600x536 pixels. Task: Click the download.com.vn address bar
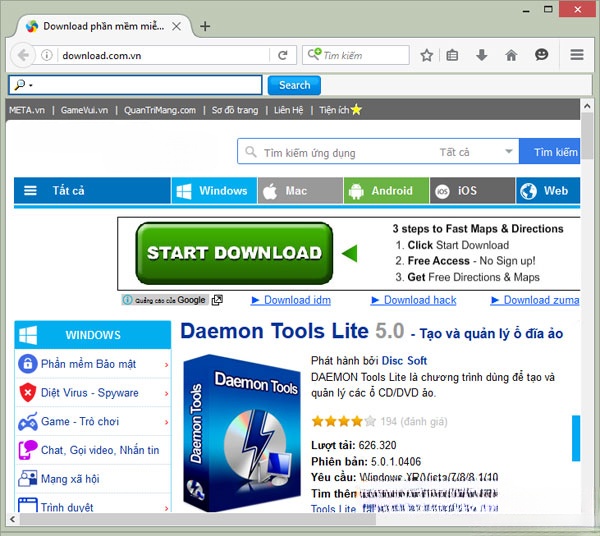point(164,55)
